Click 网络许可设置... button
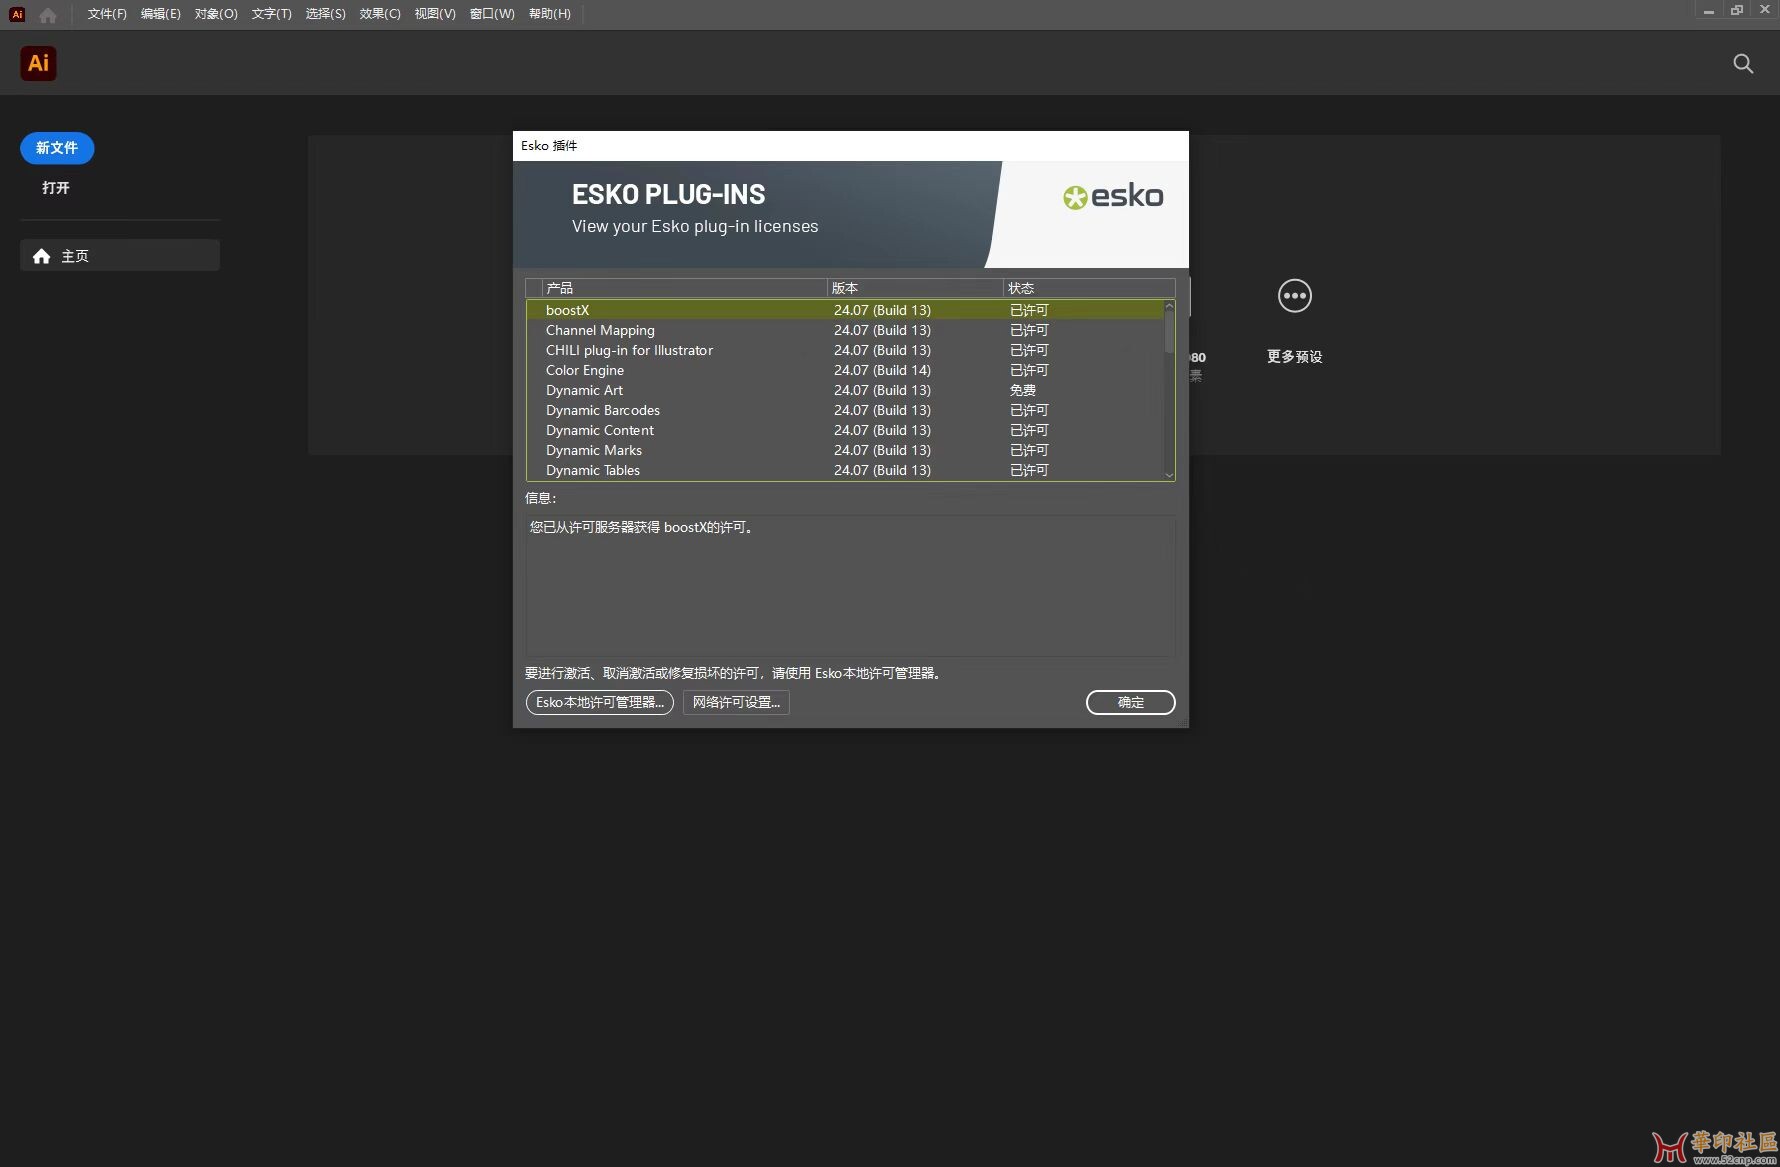Viewport: 1780px width, 1167px height. pyautogui.click(x=736, y=702)
